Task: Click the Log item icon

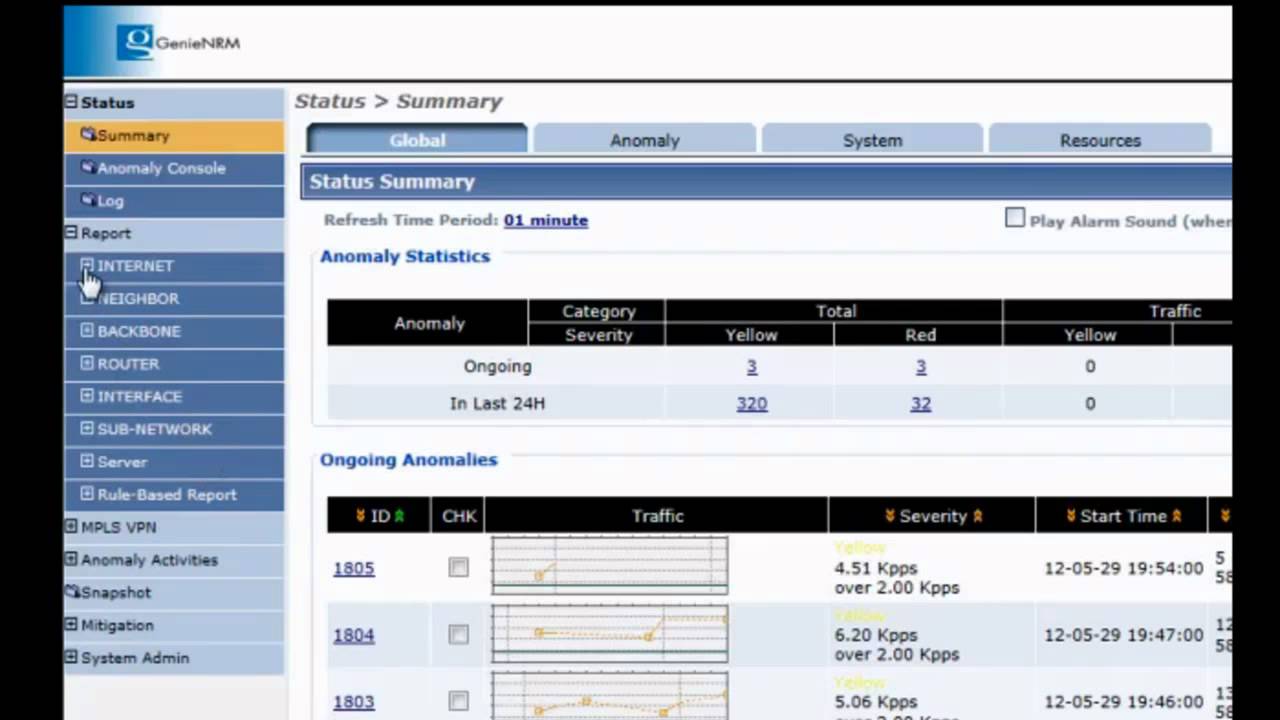Action: (x=88, y=200)
